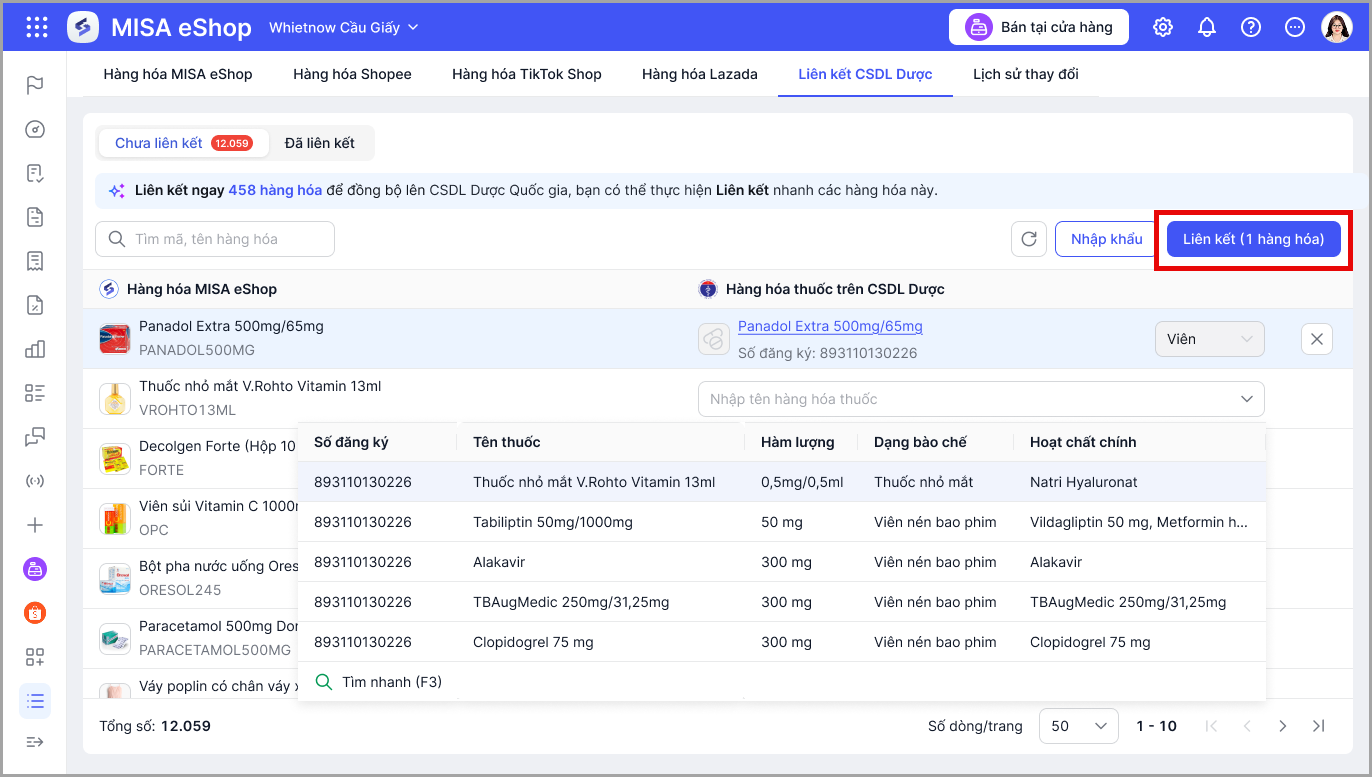The image size is (1372, 777).
Task: Open the linked Panadol Extra 500mg/65mg drug
Action: [830, 326]
